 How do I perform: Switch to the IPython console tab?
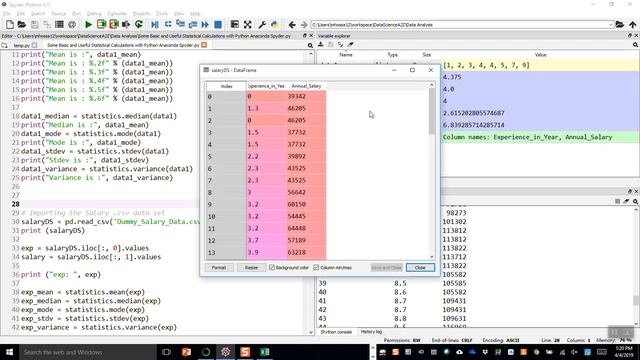pyautogui.click(x=336, y=332)
